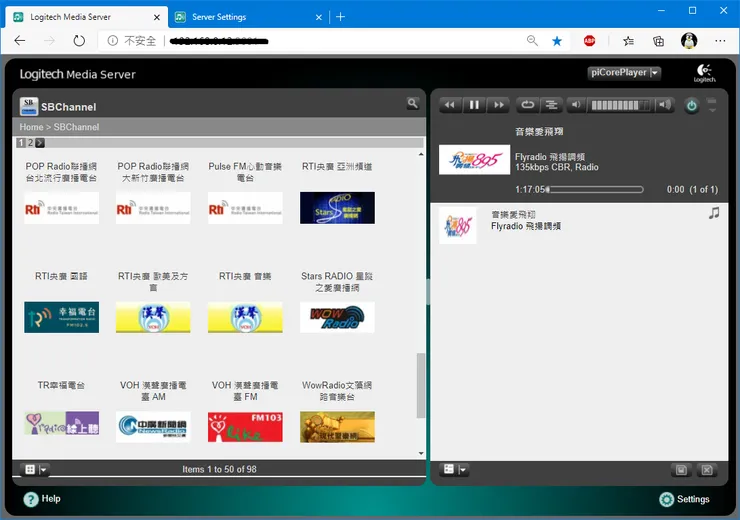Open the WOW Radio logo thumbnail
Image resolution: width=740 pixels, height=520 pixels.
point(337,317)
